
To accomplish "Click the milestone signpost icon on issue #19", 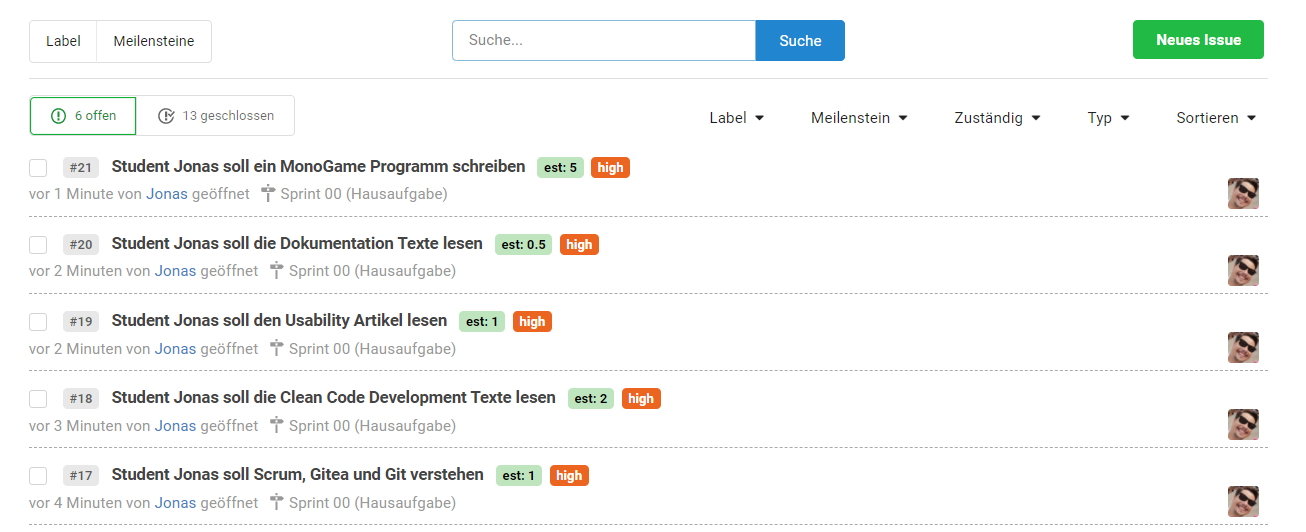I will tap(276, 349).
